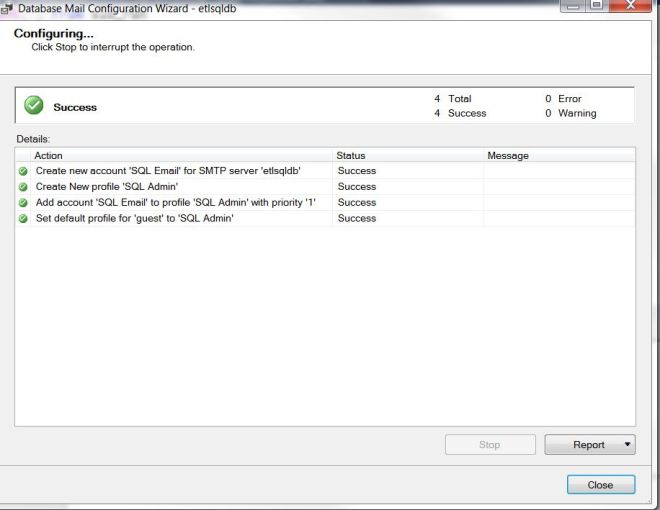660x510 pixels.
Task: Select the "Create new account 'SQL Email'" action text
Action: pyautogui.click(x=168, y=171)
